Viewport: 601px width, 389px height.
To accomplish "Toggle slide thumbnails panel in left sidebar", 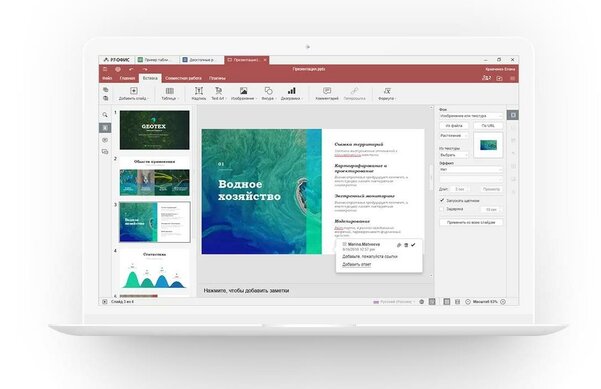I will 105,127.
